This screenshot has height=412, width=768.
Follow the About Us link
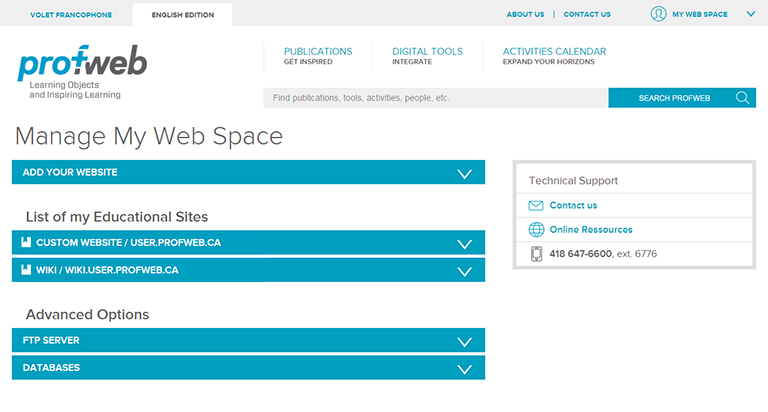pos(525,14)
